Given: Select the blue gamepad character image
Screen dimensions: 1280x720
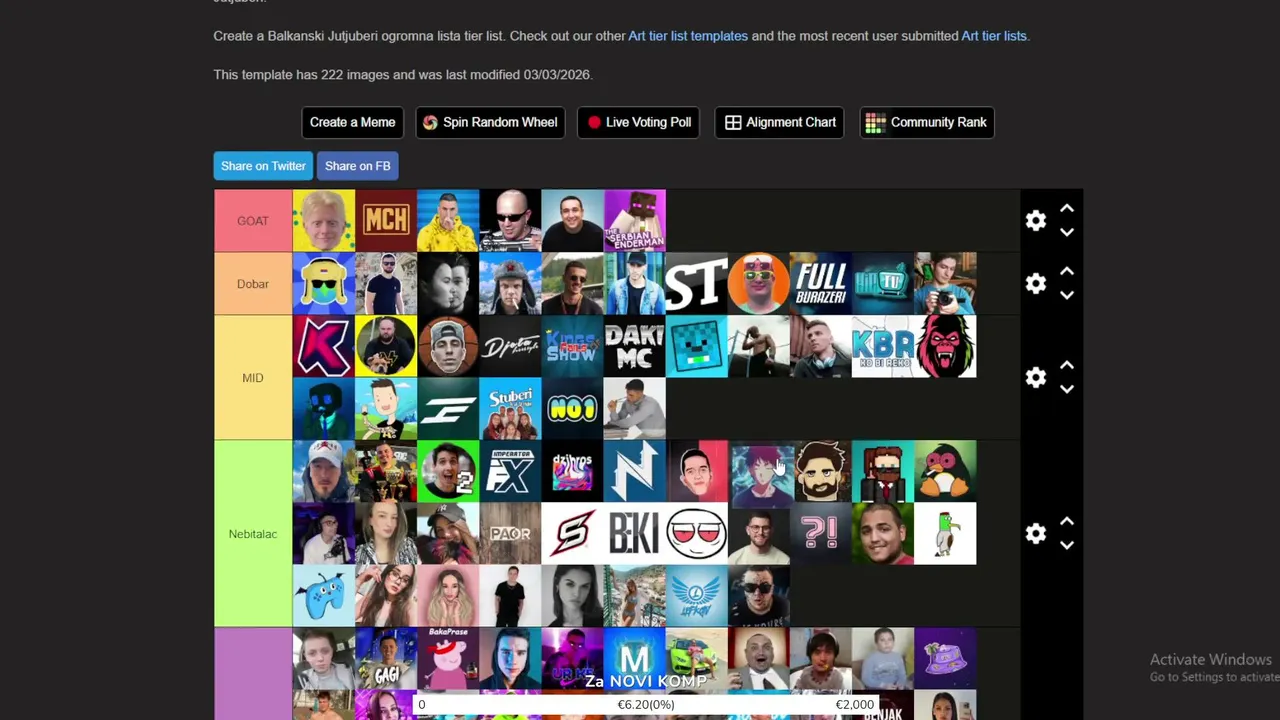Looking at the screenshot, I should (324, 596).
